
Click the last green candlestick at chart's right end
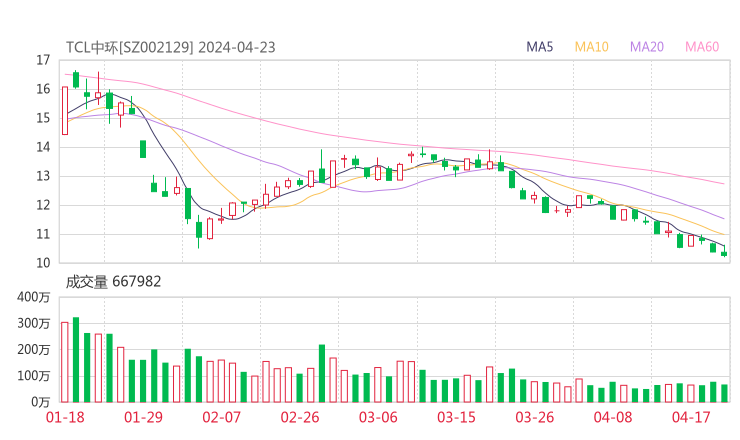tap(724, 251)
